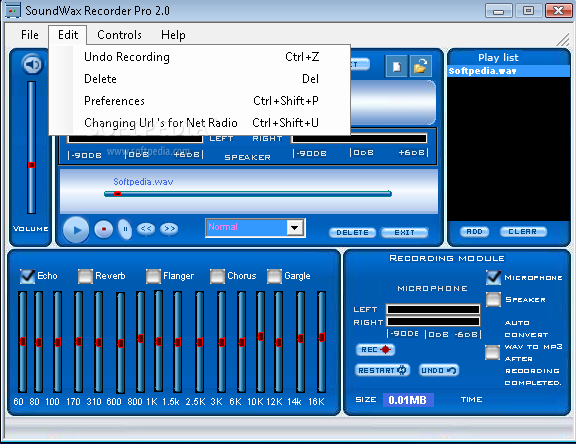Screen dimensions: 576x444
Task: Open the Help menu
Action: 173,35
